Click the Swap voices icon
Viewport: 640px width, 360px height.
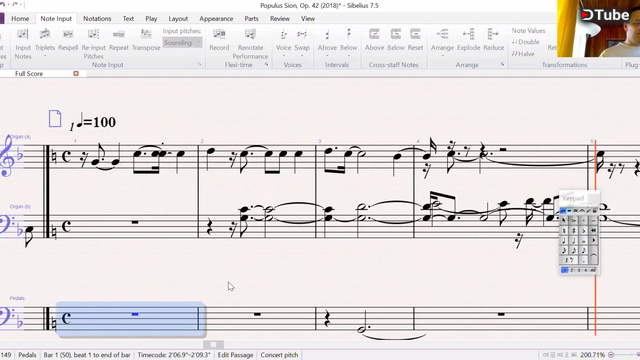pyautogui.click(x=302, y=34)
